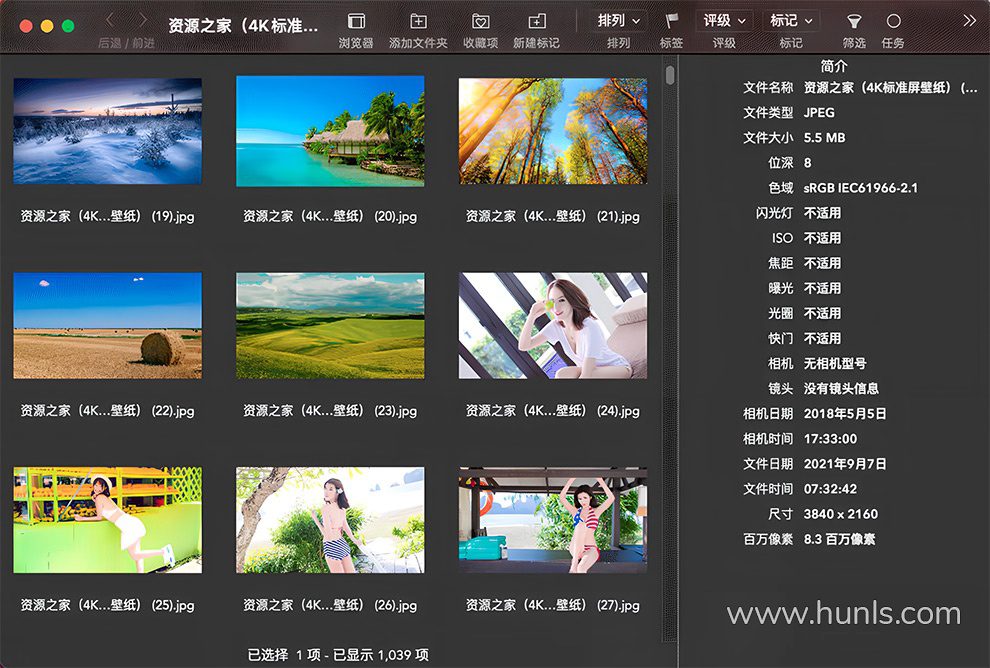
Task: Select the hay bale field thumbnail (22).jpg
Action: (x=107, y=326)
